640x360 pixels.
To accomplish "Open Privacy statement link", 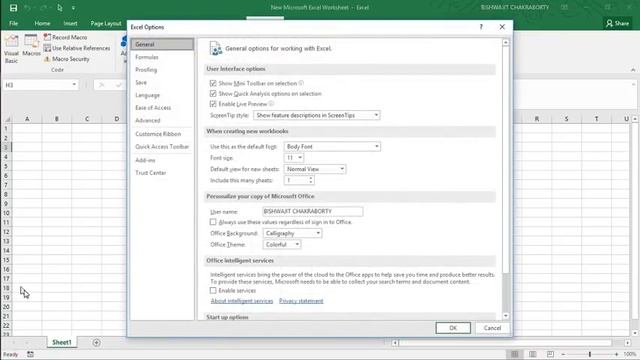I will click(301, 301).
